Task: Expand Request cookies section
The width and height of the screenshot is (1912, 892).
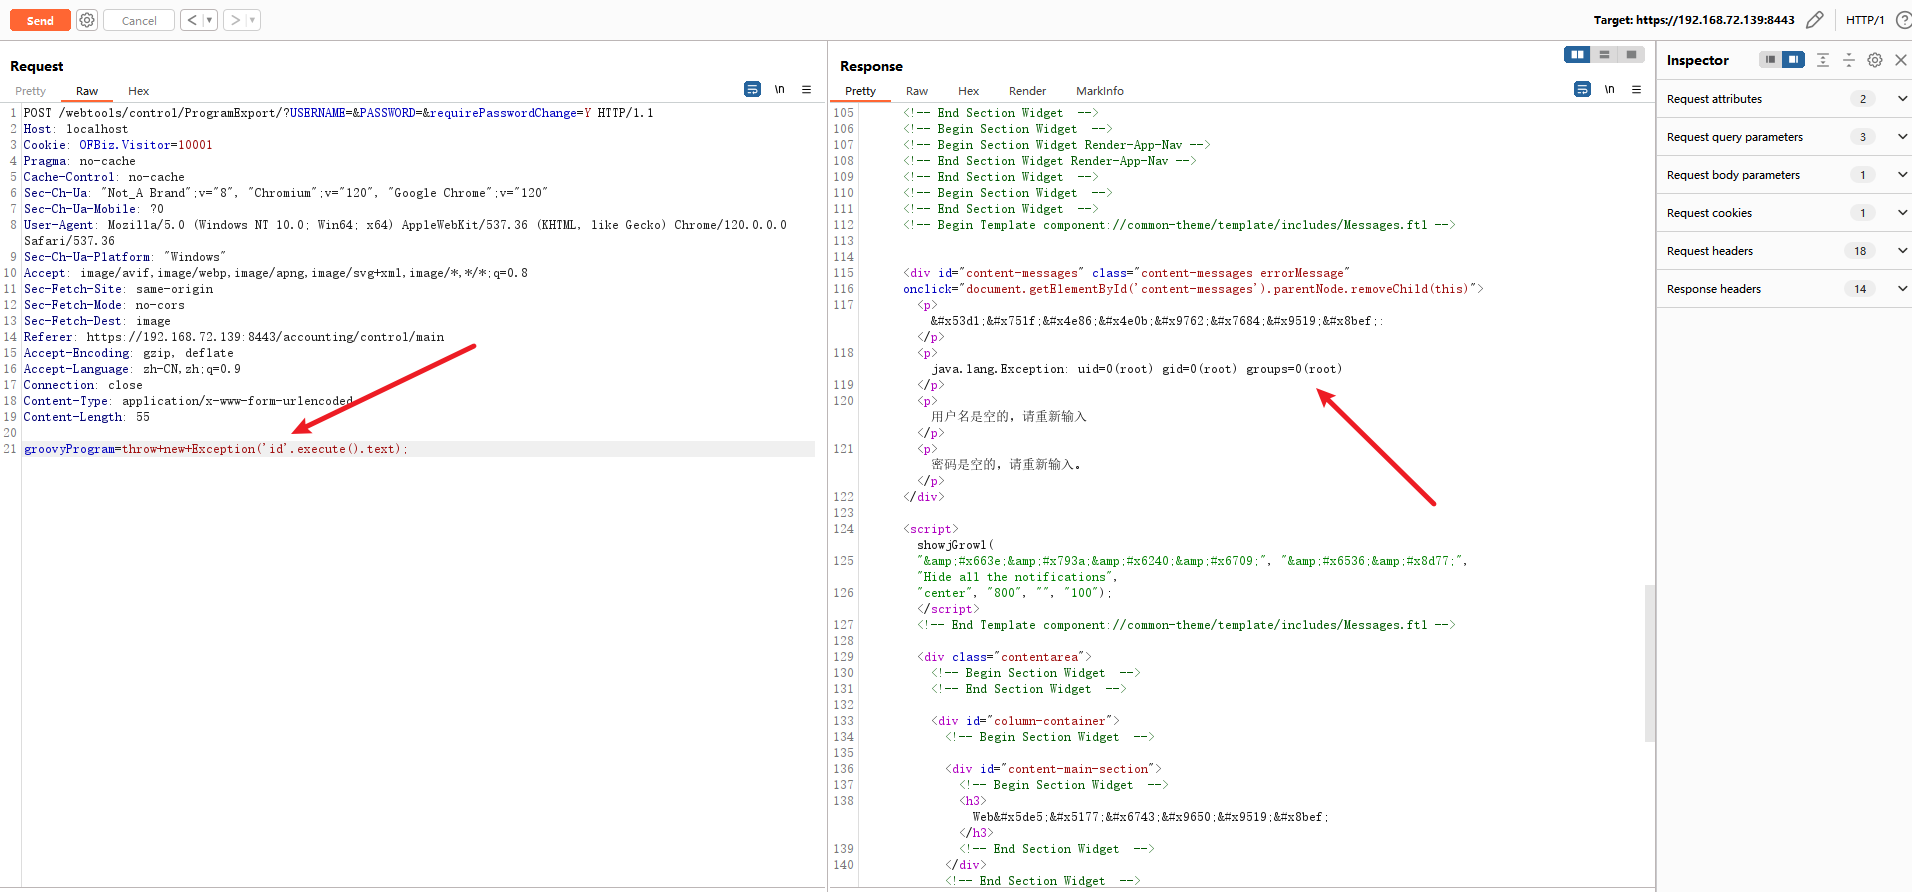Action: [1784, 213]
